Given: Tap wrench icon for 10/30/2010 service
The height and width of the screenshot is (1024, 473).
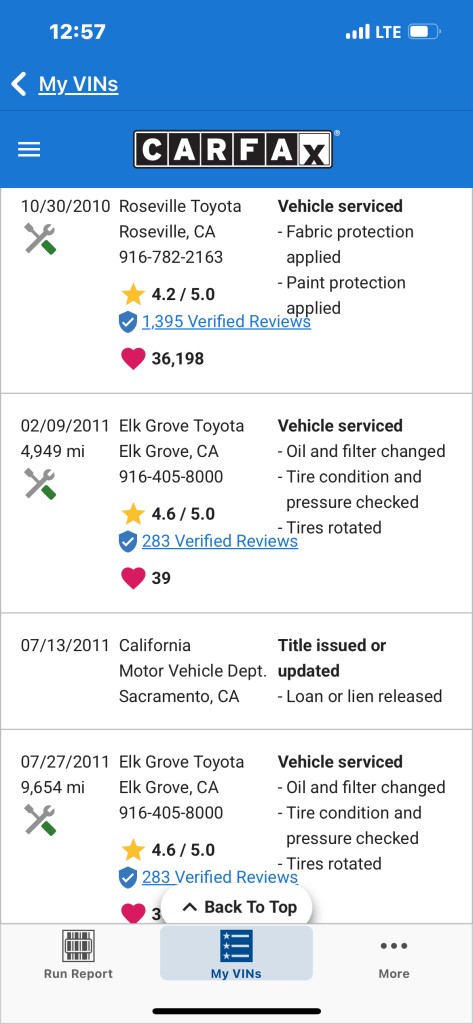Looking at the screenshot, I should tap(41, 238).
